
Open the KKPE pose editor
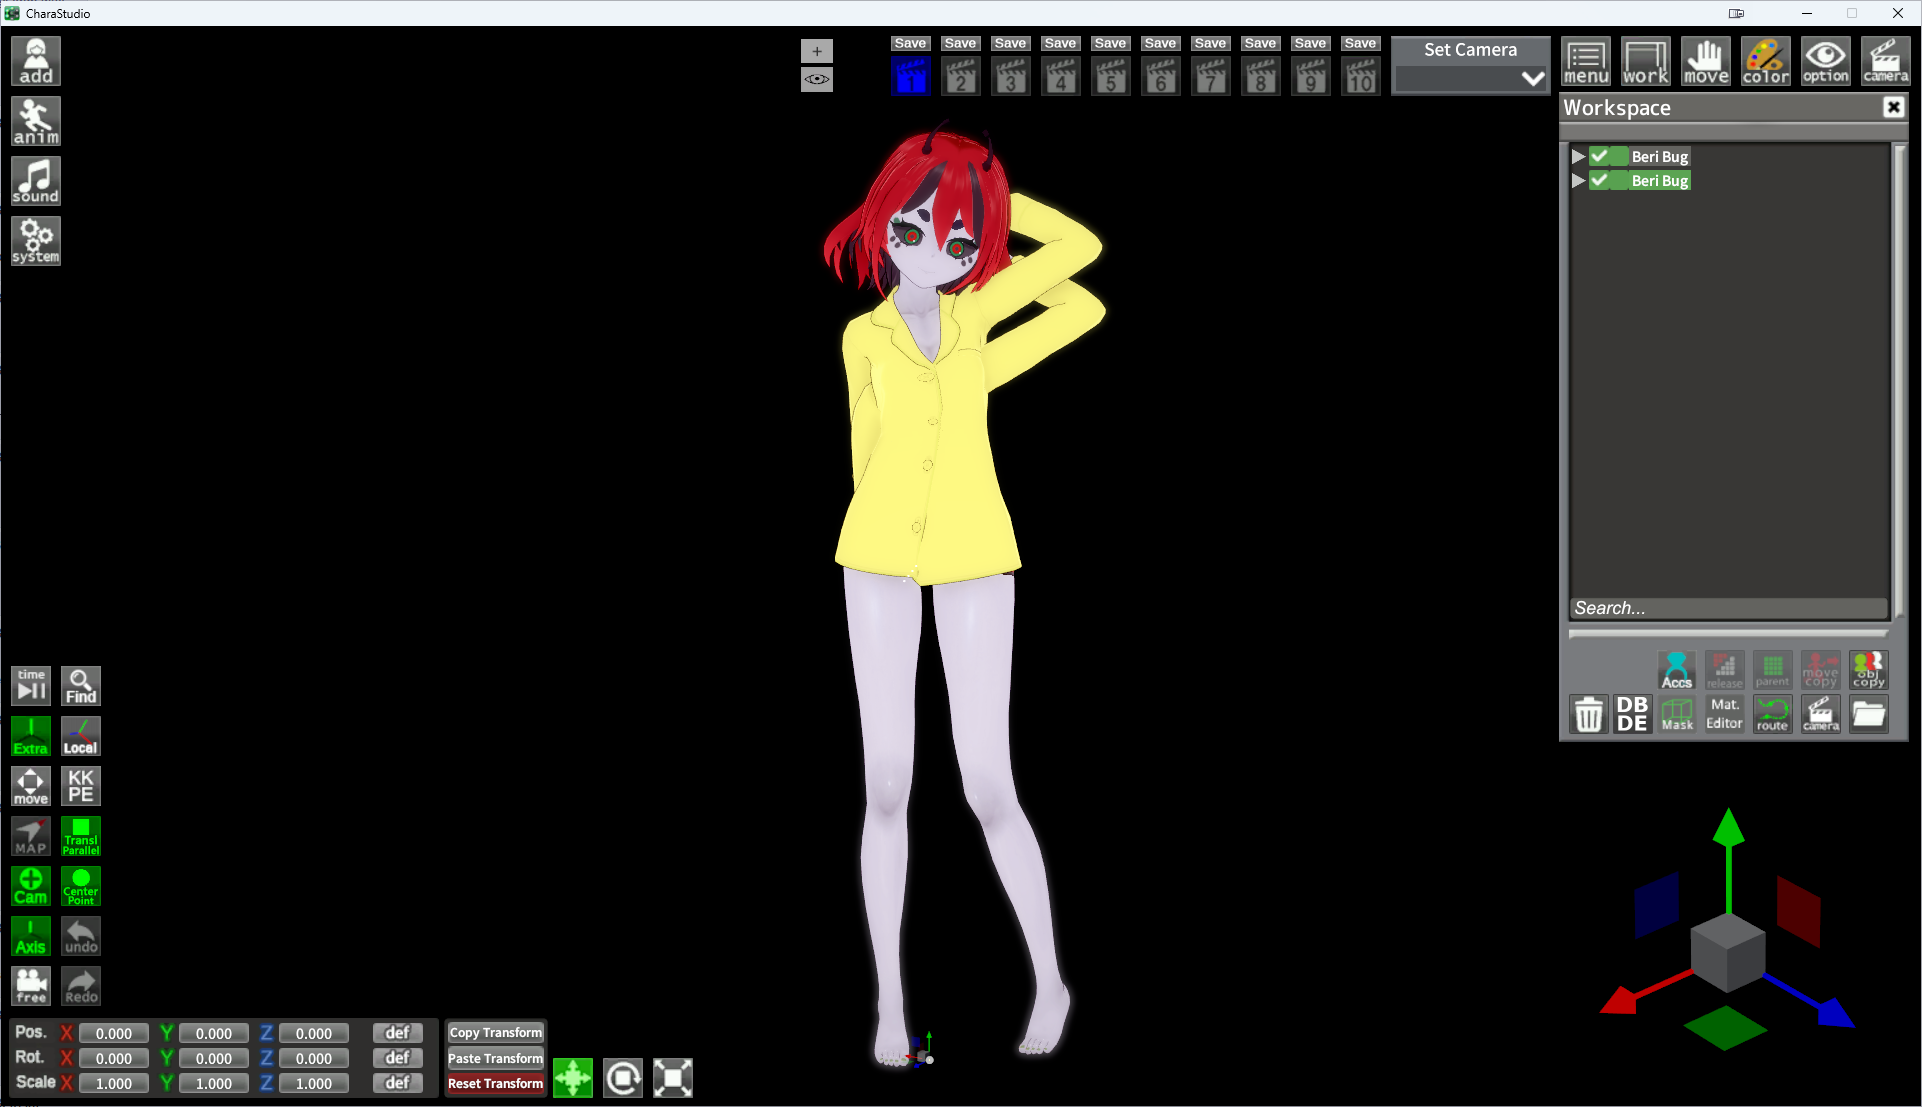pos(81,786)
